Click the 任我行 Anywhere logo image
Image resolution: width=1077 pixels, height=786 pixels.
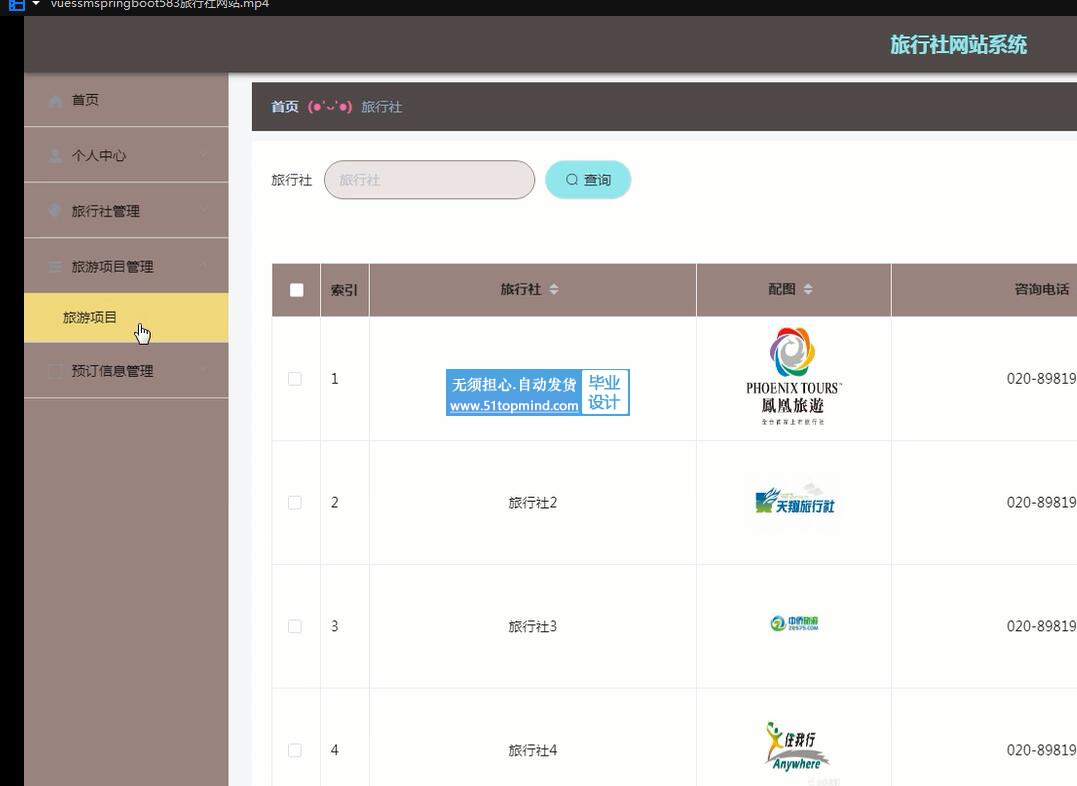tap(797, 746)
